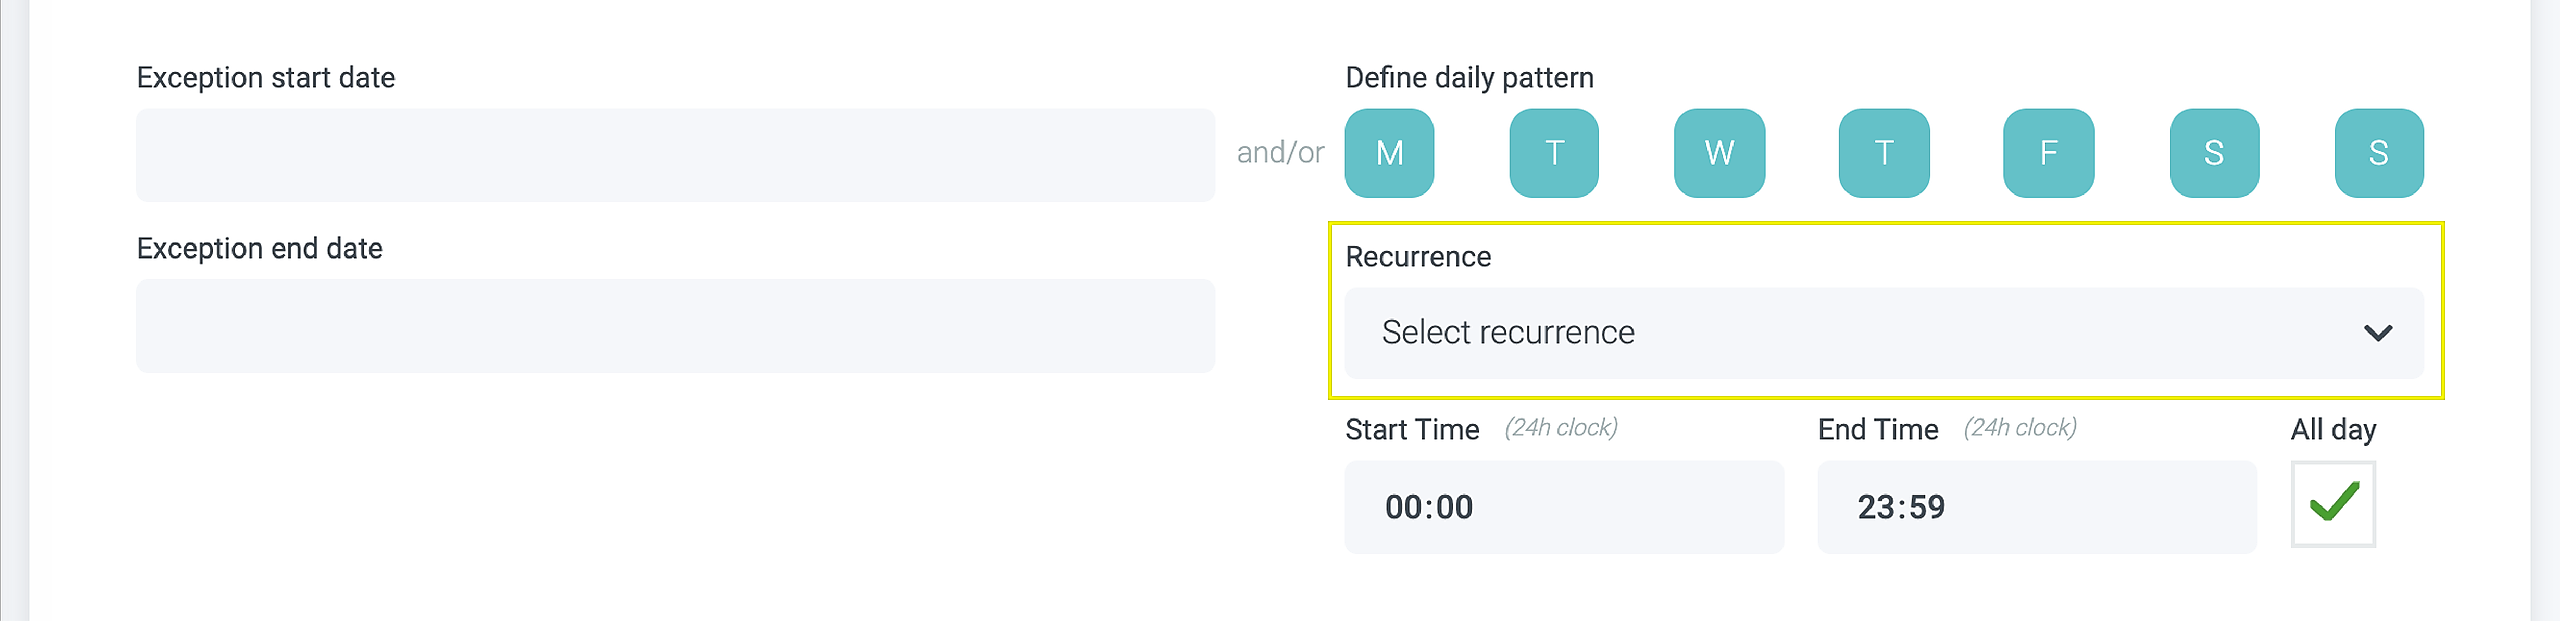Screen dimensions: 2560x621
Task: Toggle Sunday, the last S button
Action: [x=2379, y=153]
